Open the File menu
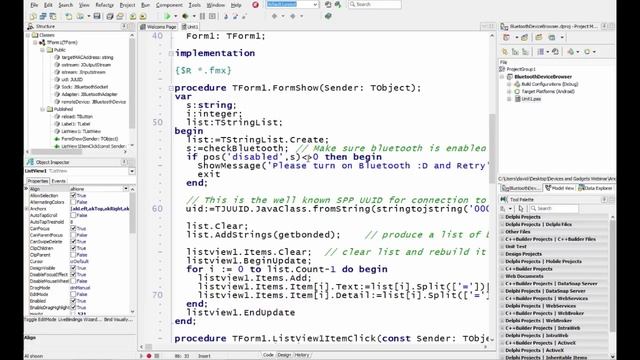 pos(34,5)
